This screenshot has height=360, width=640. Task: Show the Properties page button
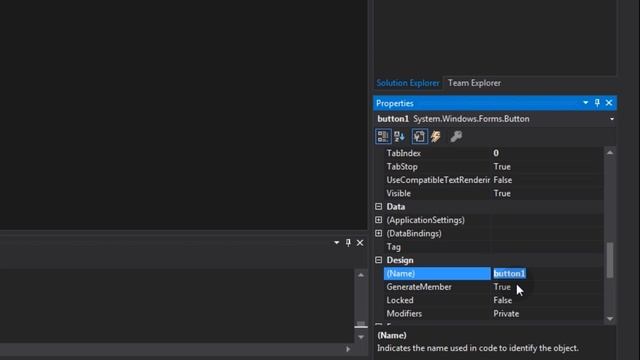pyautogui.click(x=419, y=136)
